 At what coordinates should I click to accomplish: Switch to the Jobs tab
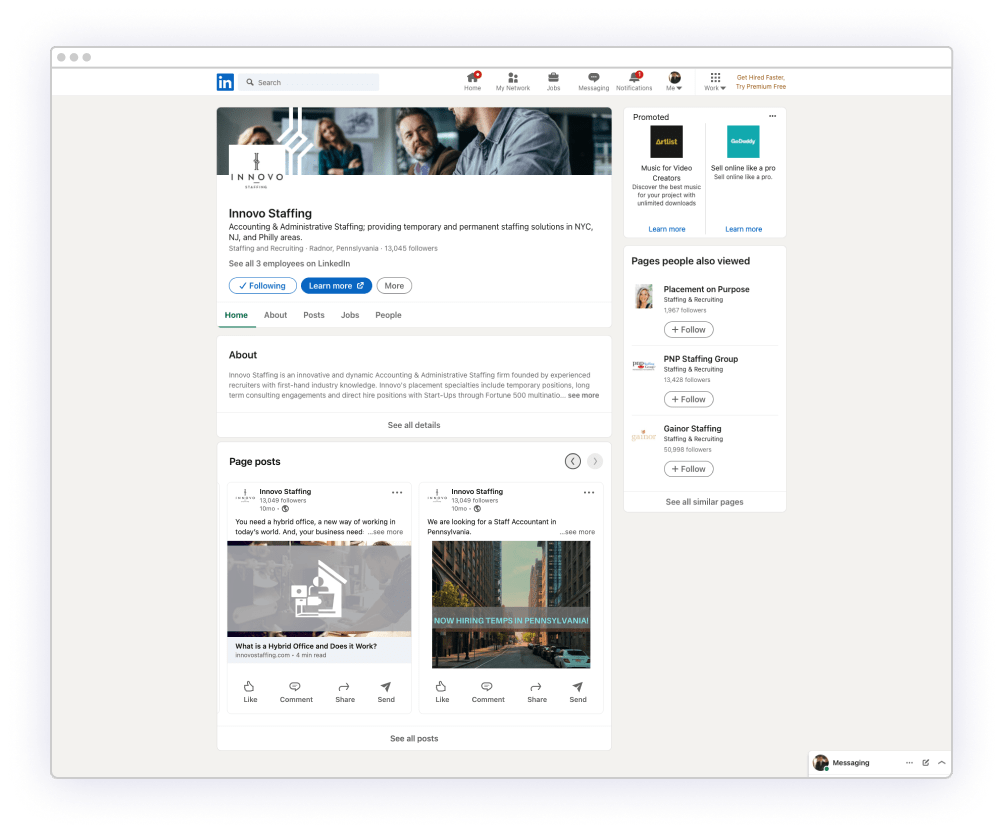(x=350, y=315)
